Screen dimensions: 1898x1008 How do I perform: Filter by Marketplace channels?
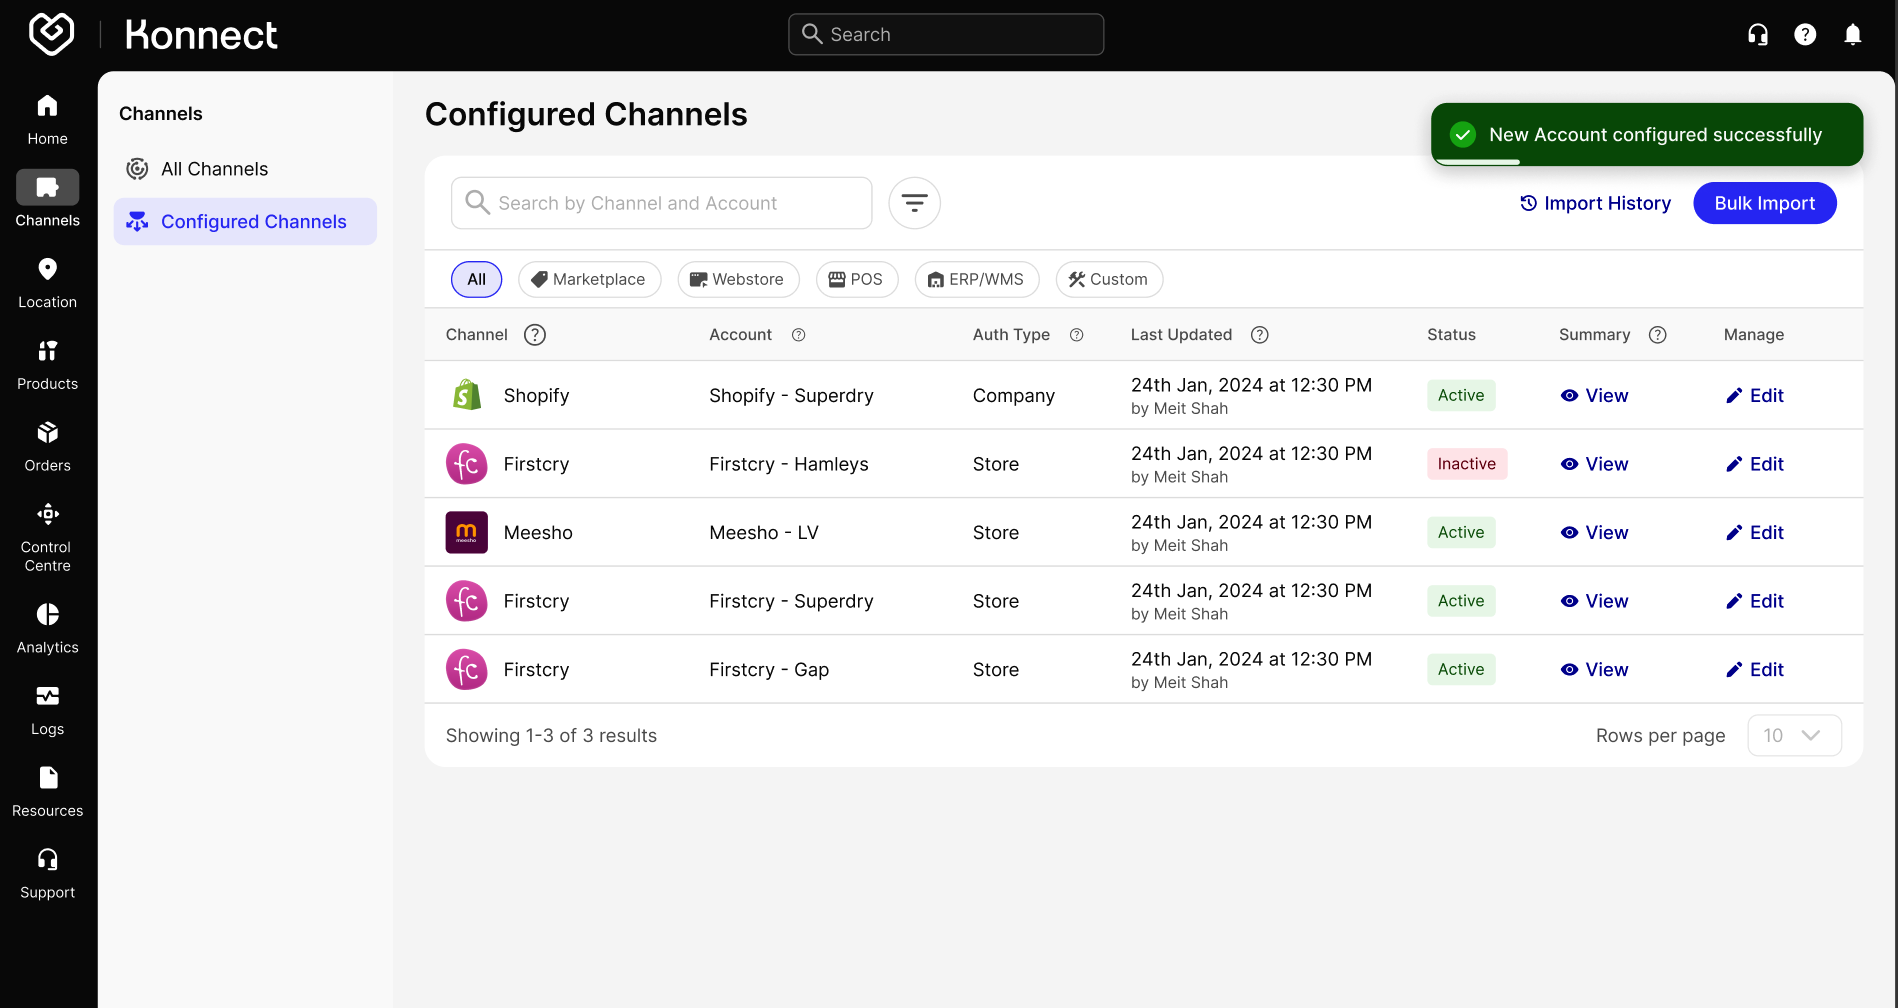(589, 279)
